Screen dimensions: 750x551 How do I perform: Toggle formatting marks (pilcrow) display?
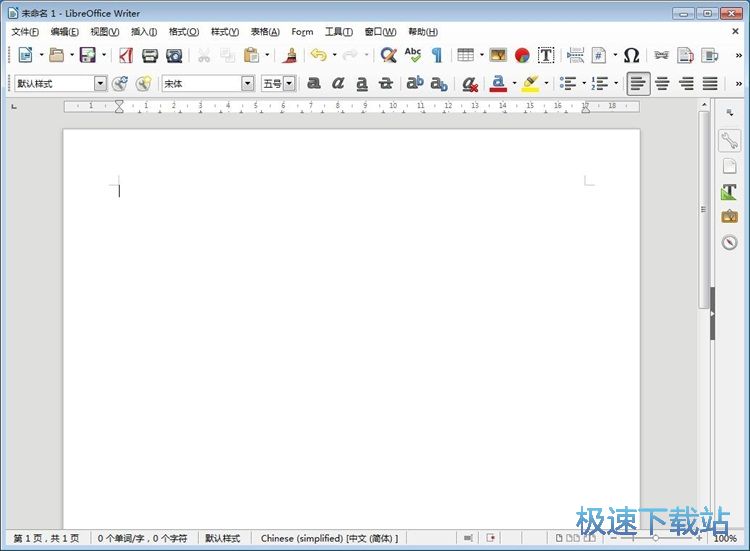click(x=436, y=56)
